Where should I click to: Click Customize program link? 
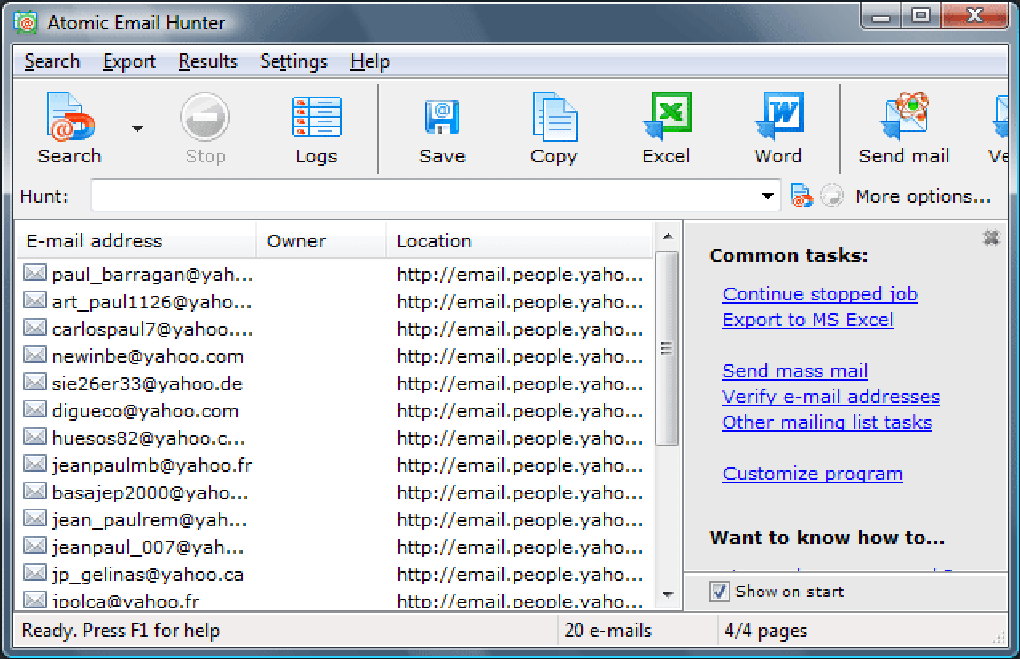pos(812,474)
